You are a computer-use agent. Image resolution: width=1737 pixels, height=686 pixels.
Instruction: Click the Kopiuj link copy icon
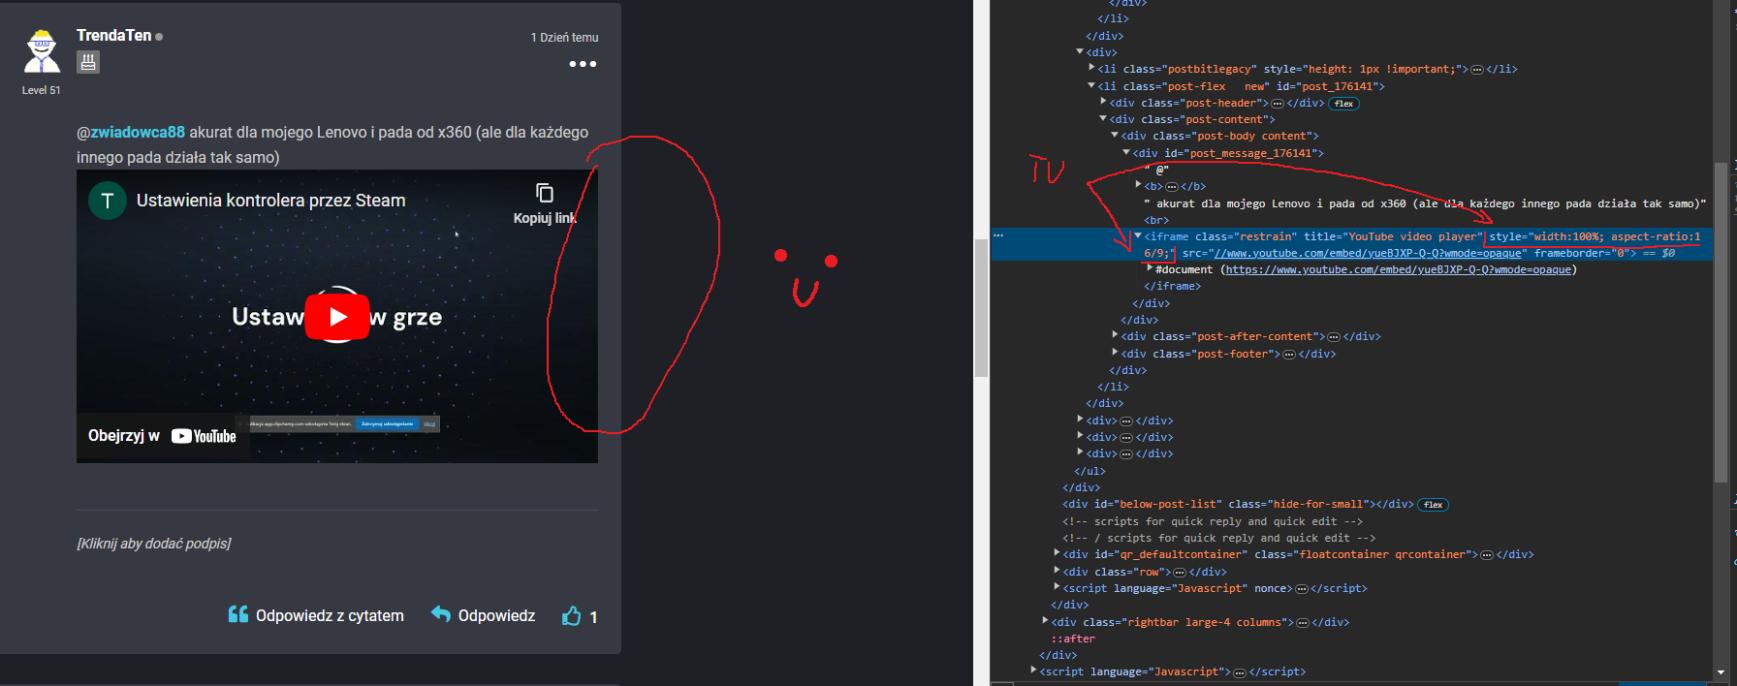coord(545,193)
